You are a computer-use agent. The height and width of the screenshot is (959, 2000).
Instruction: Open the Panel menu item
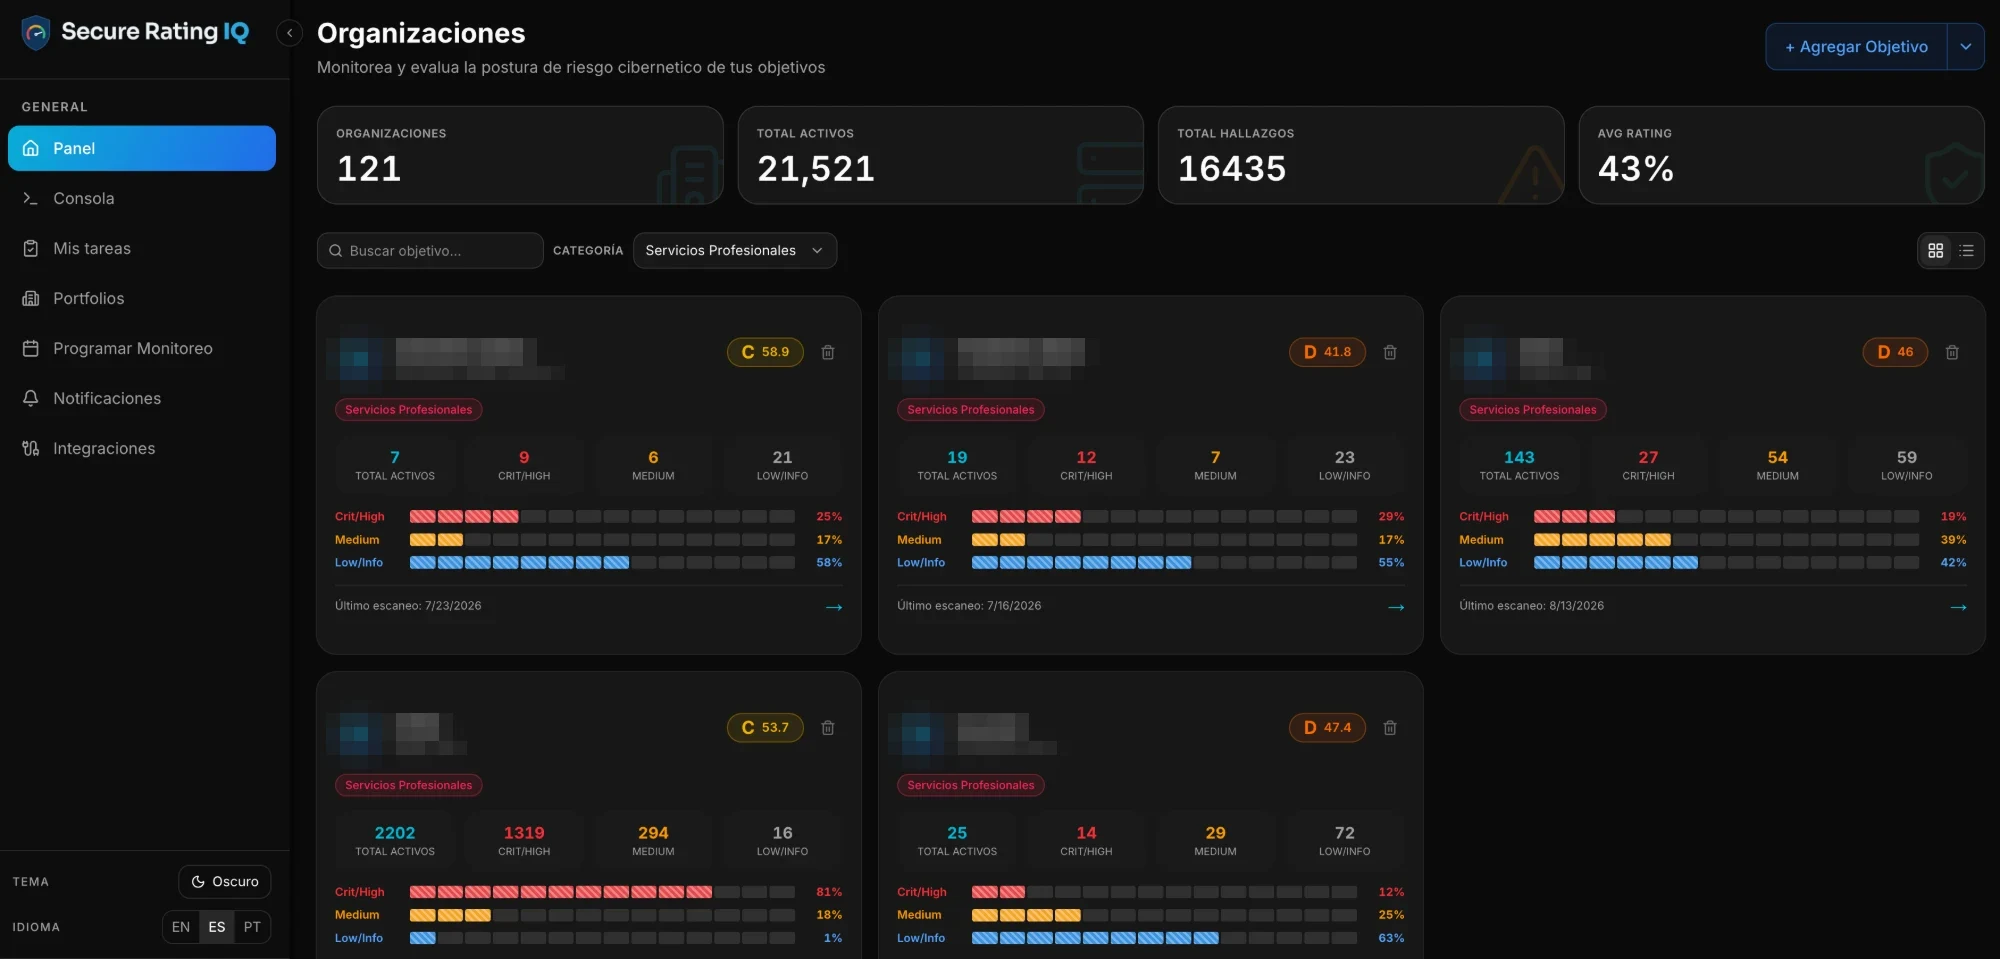tap(142, 148)
